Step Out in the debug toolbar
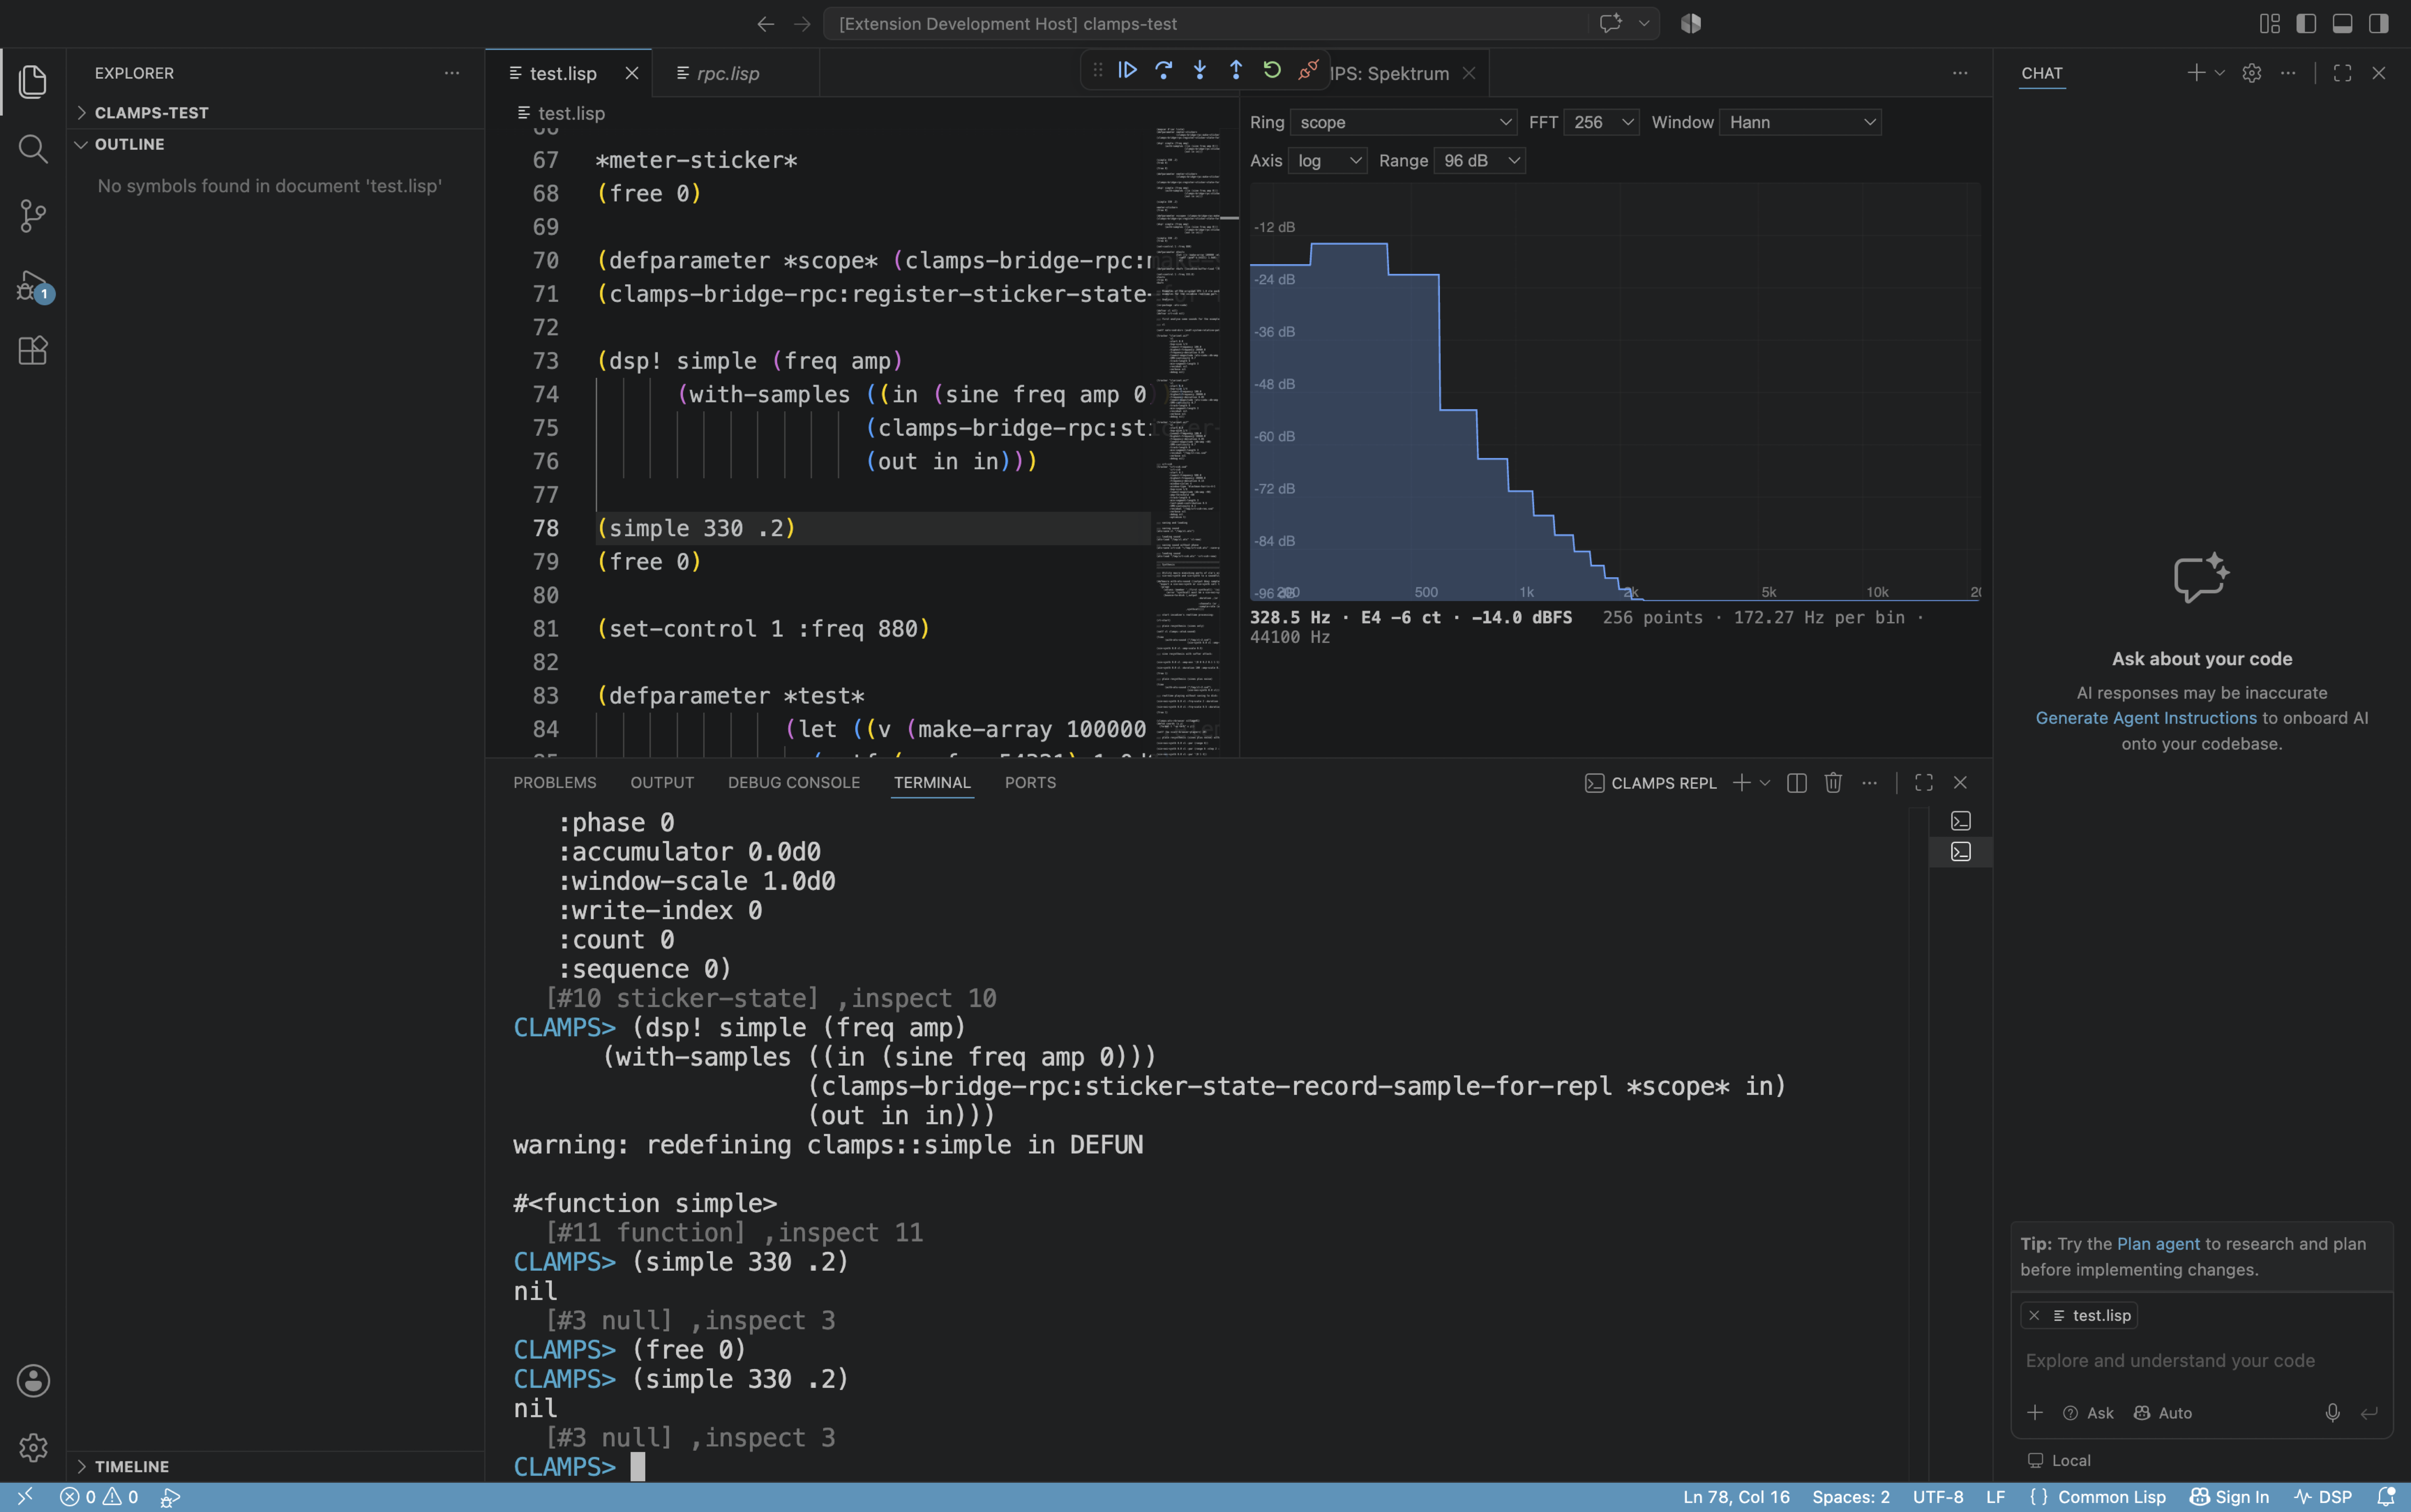The height and width of the screenshot is (1512, 2411). click(x=1236, y=70)
